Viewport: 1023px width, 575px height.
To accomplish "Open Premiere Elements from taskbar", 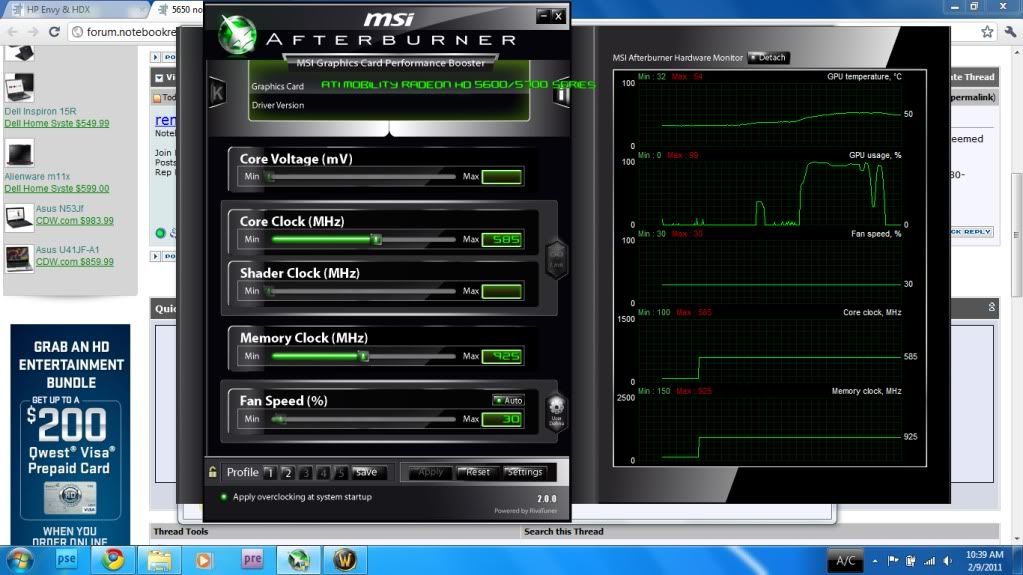I will (252, 560).
